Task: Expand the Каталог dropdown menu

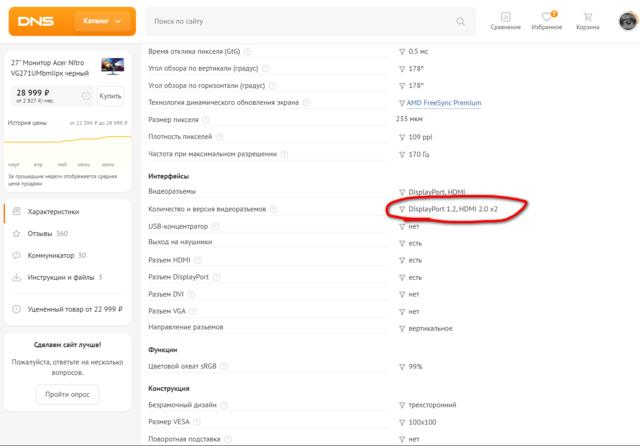Action: coord(106,21)
